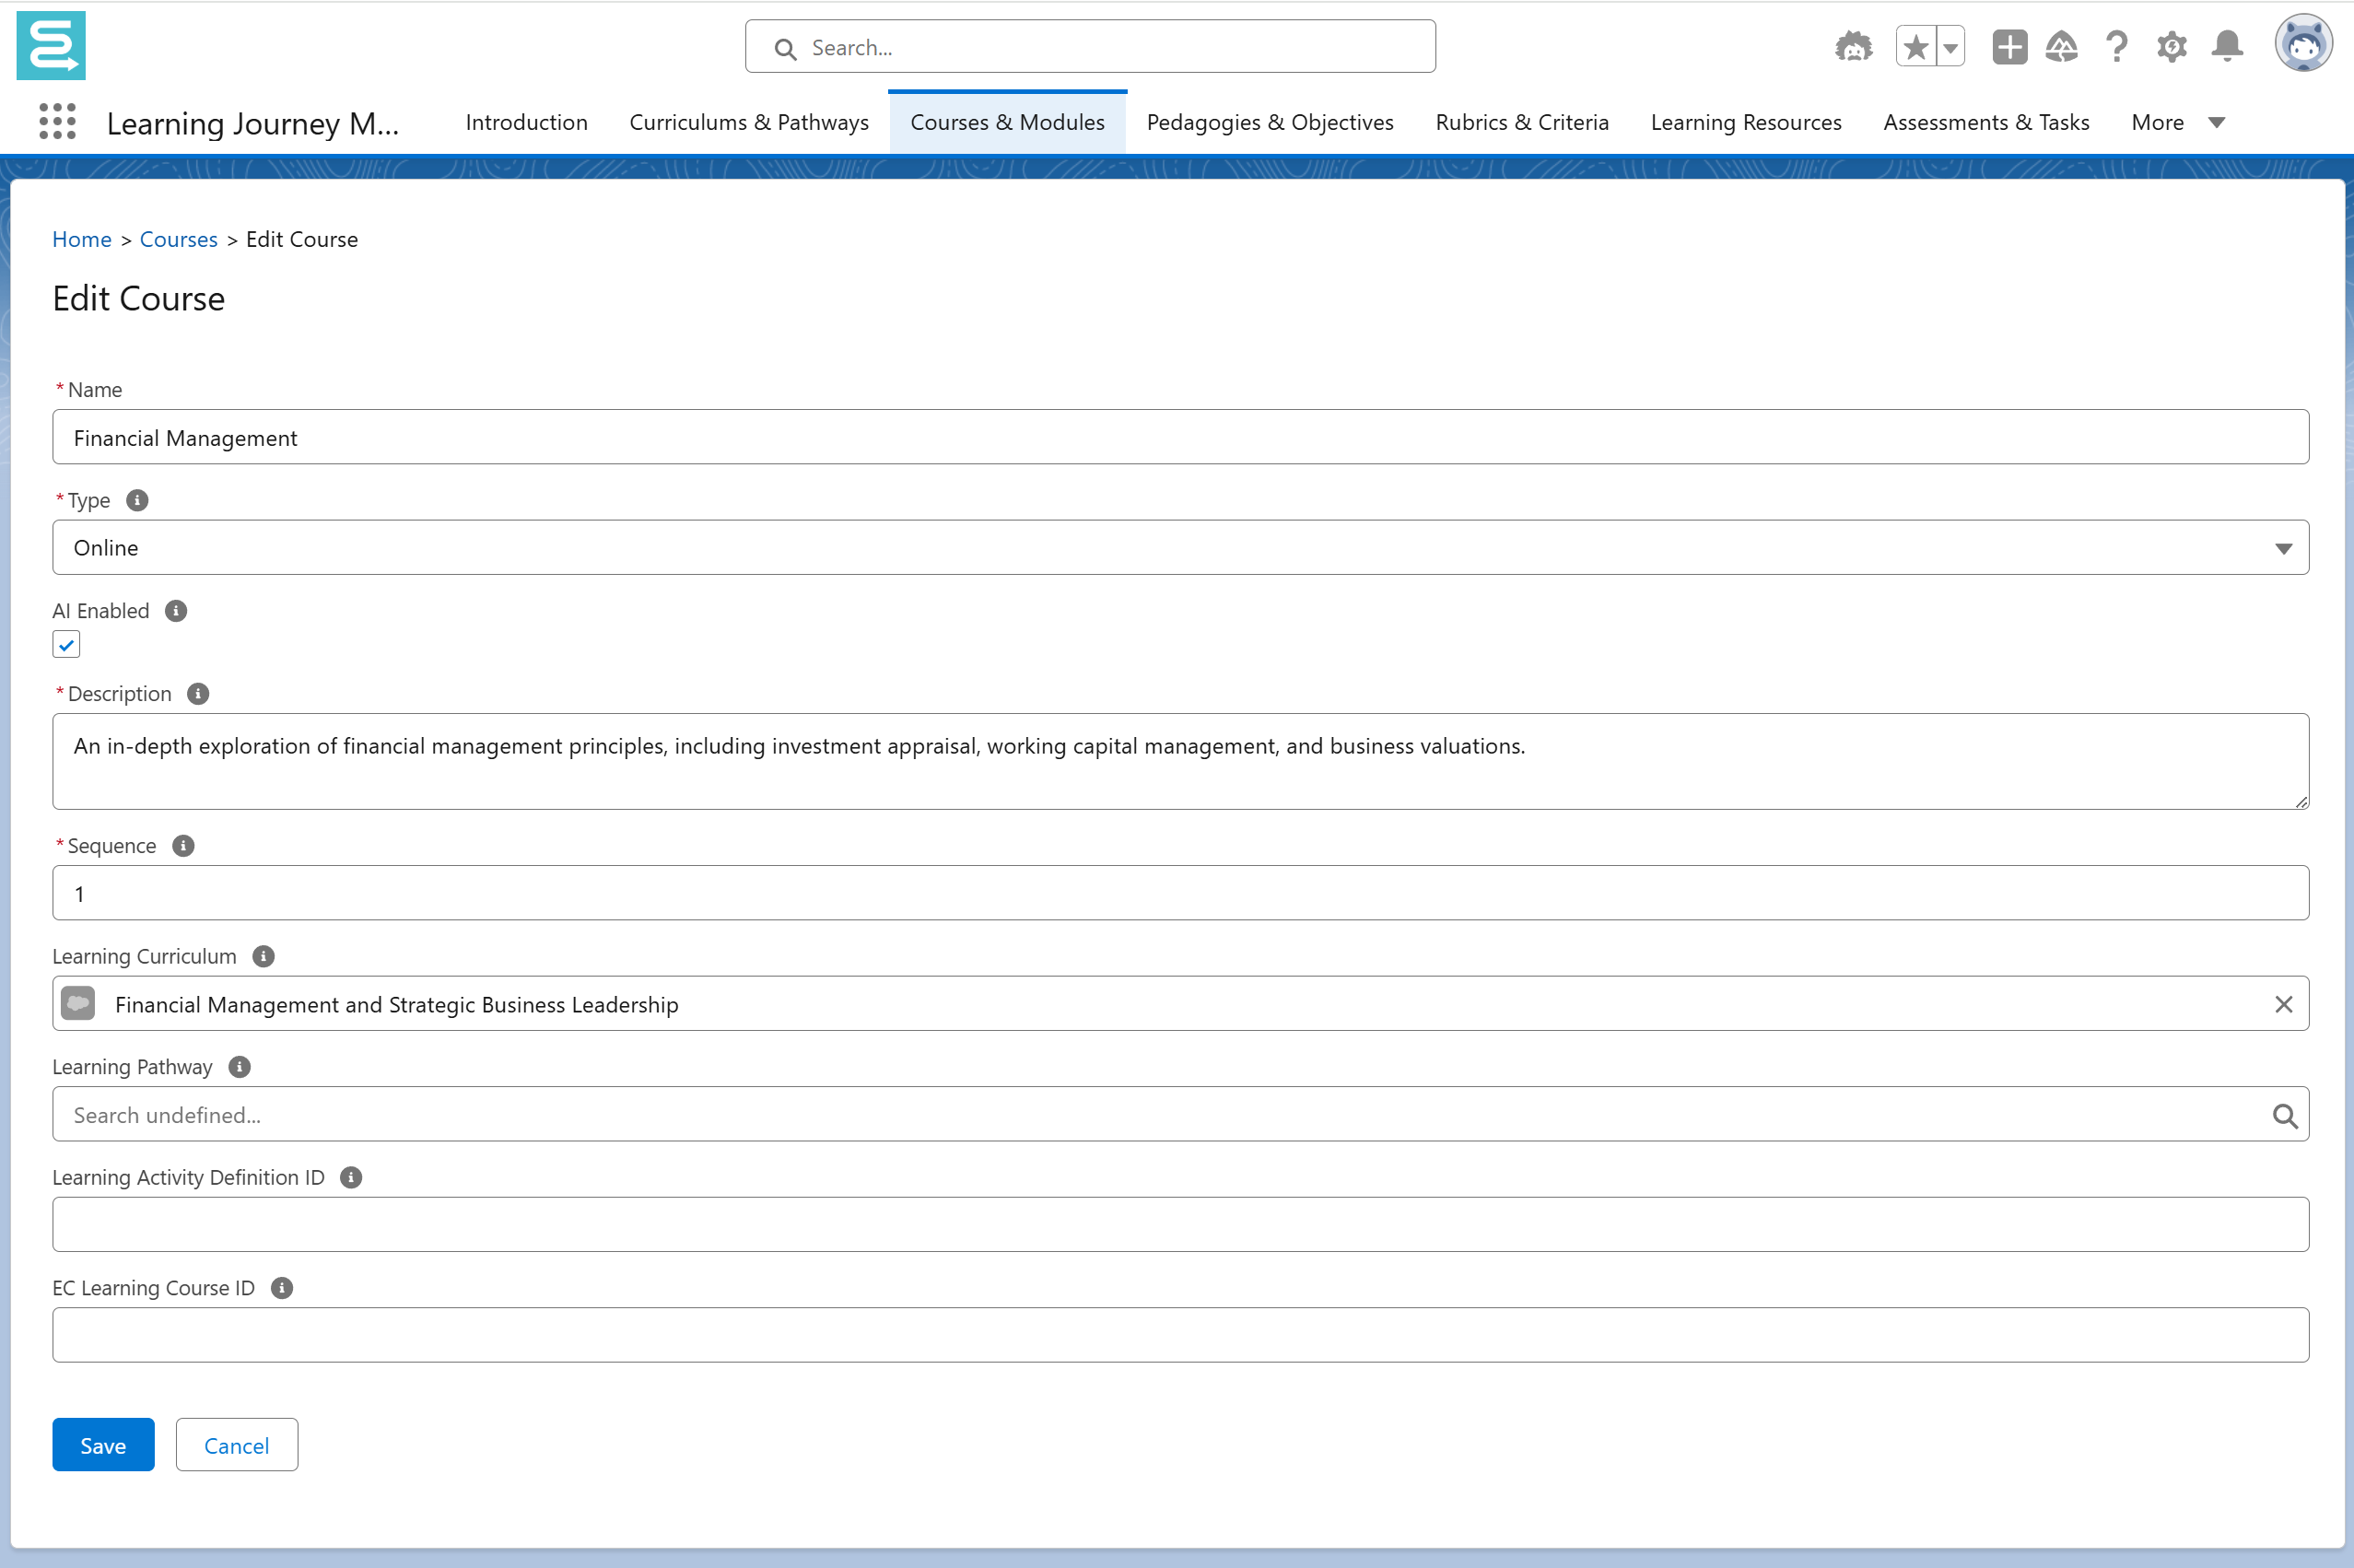This screenshot has width=2354, height=1568.
Task: Click the Sequence input field
Action: pyautogui.click(x=1180, y=893)
